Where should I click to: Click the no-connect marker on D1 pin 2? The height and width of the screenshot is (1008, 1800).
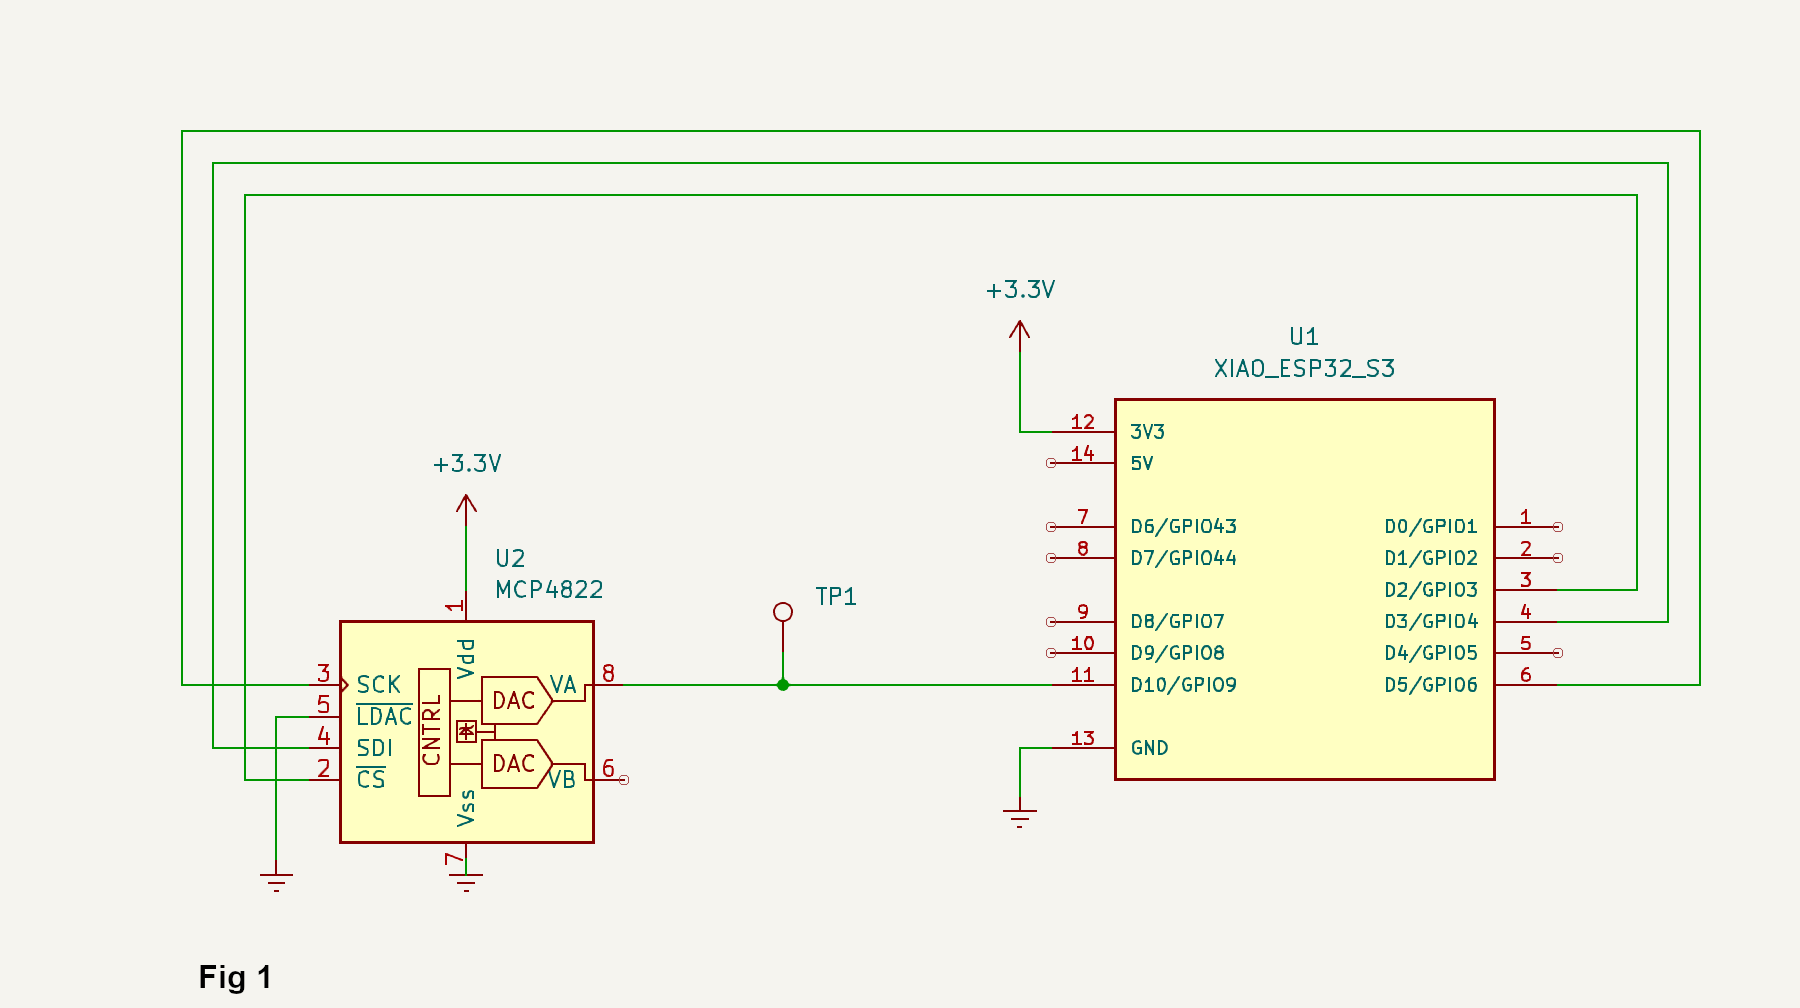click(x=1558, y=558)
